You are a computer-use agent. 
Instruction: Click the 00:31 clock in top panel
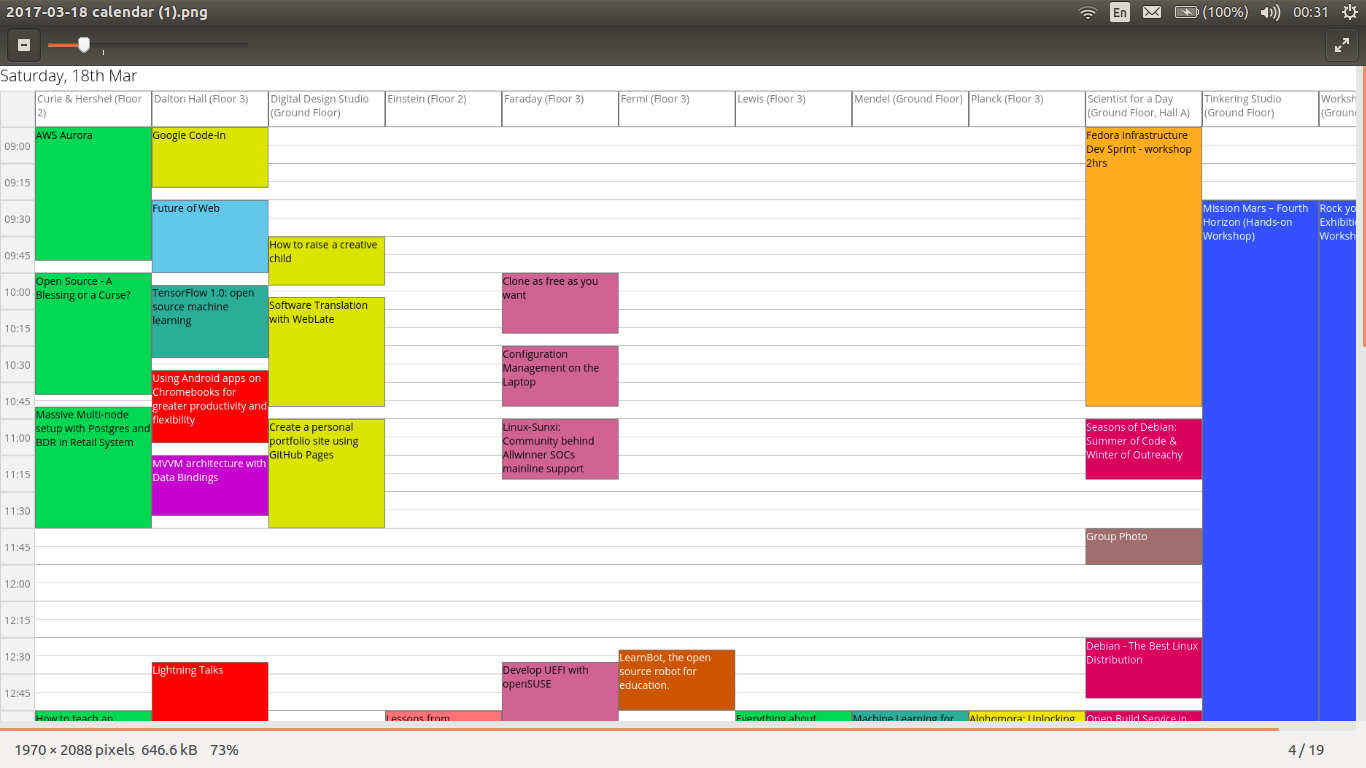(x=1310, y=12)
